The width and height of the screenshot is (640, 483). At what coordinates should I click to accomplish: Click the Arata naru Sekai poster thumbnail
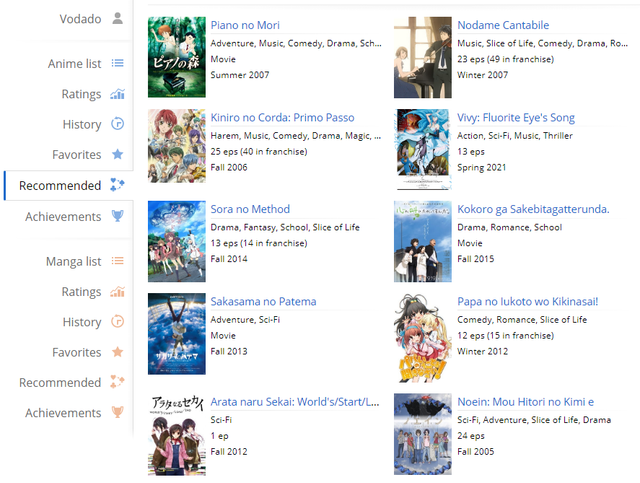click(x=177, y=434)
